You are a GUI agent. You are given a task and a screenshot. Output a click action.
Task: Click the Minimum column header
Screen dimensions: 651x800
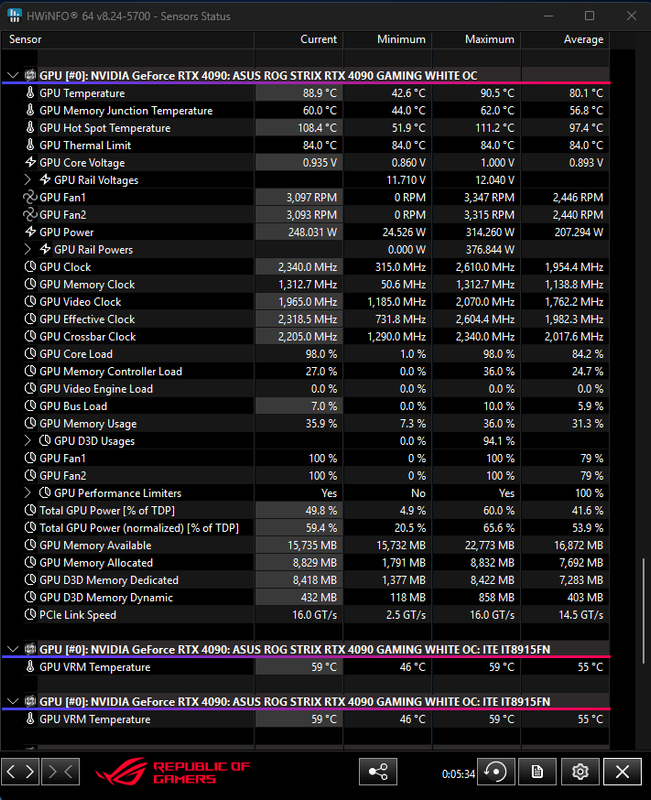(x=388, y=39)
